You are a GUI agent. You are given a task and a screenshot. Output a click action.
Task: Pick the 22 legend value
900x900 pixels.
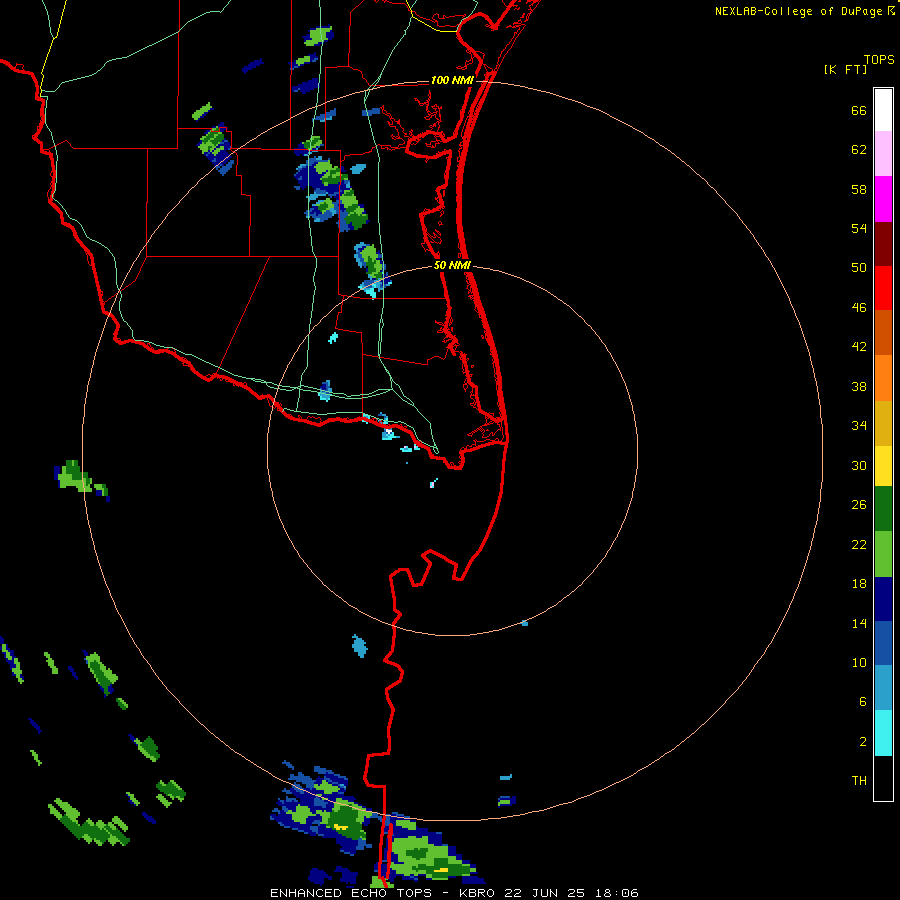(x=859, y=545)
